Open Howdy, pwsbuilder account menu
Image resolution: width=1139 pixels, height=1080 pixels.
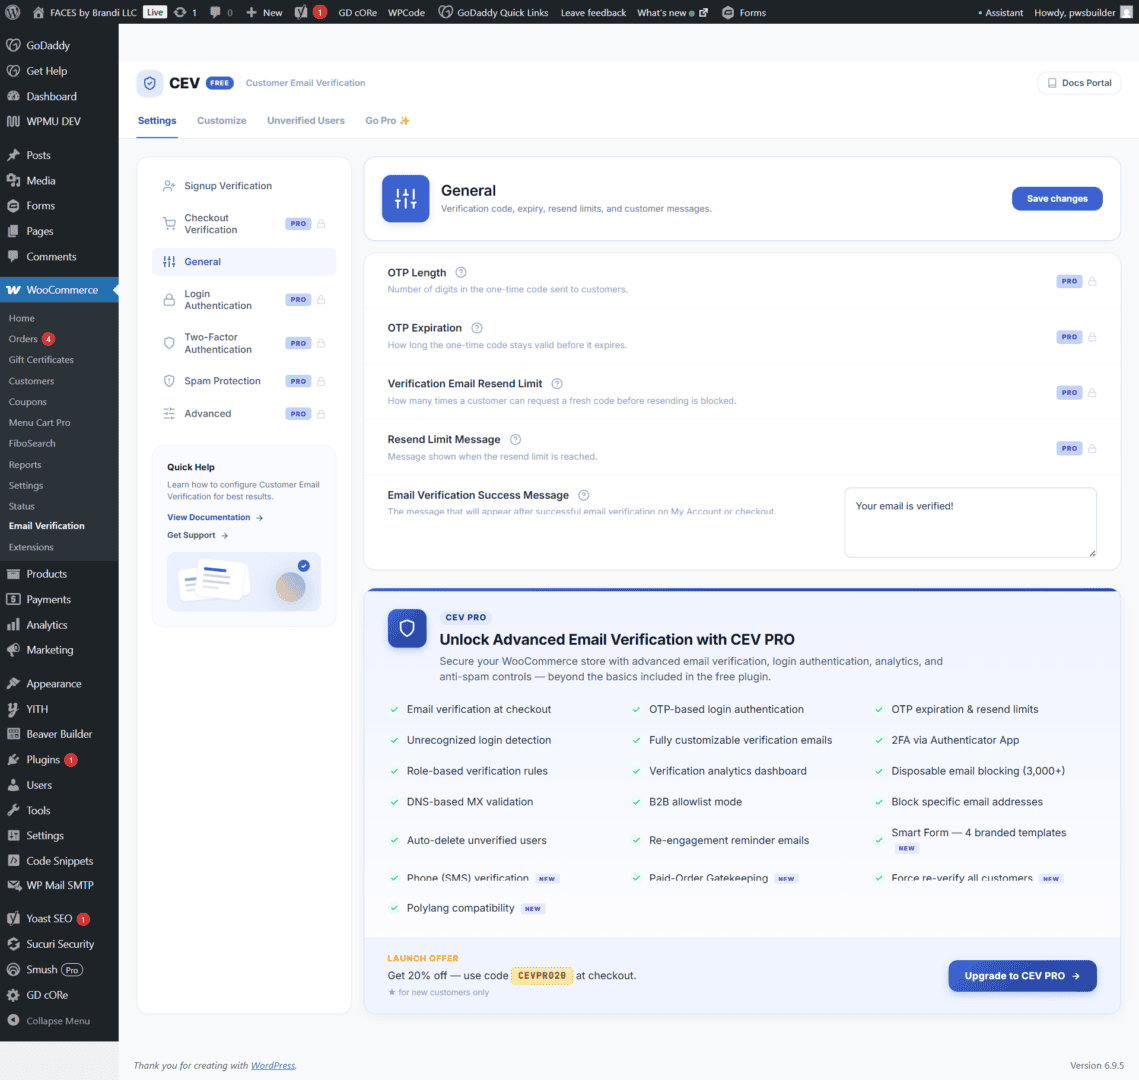(1083, 12)
